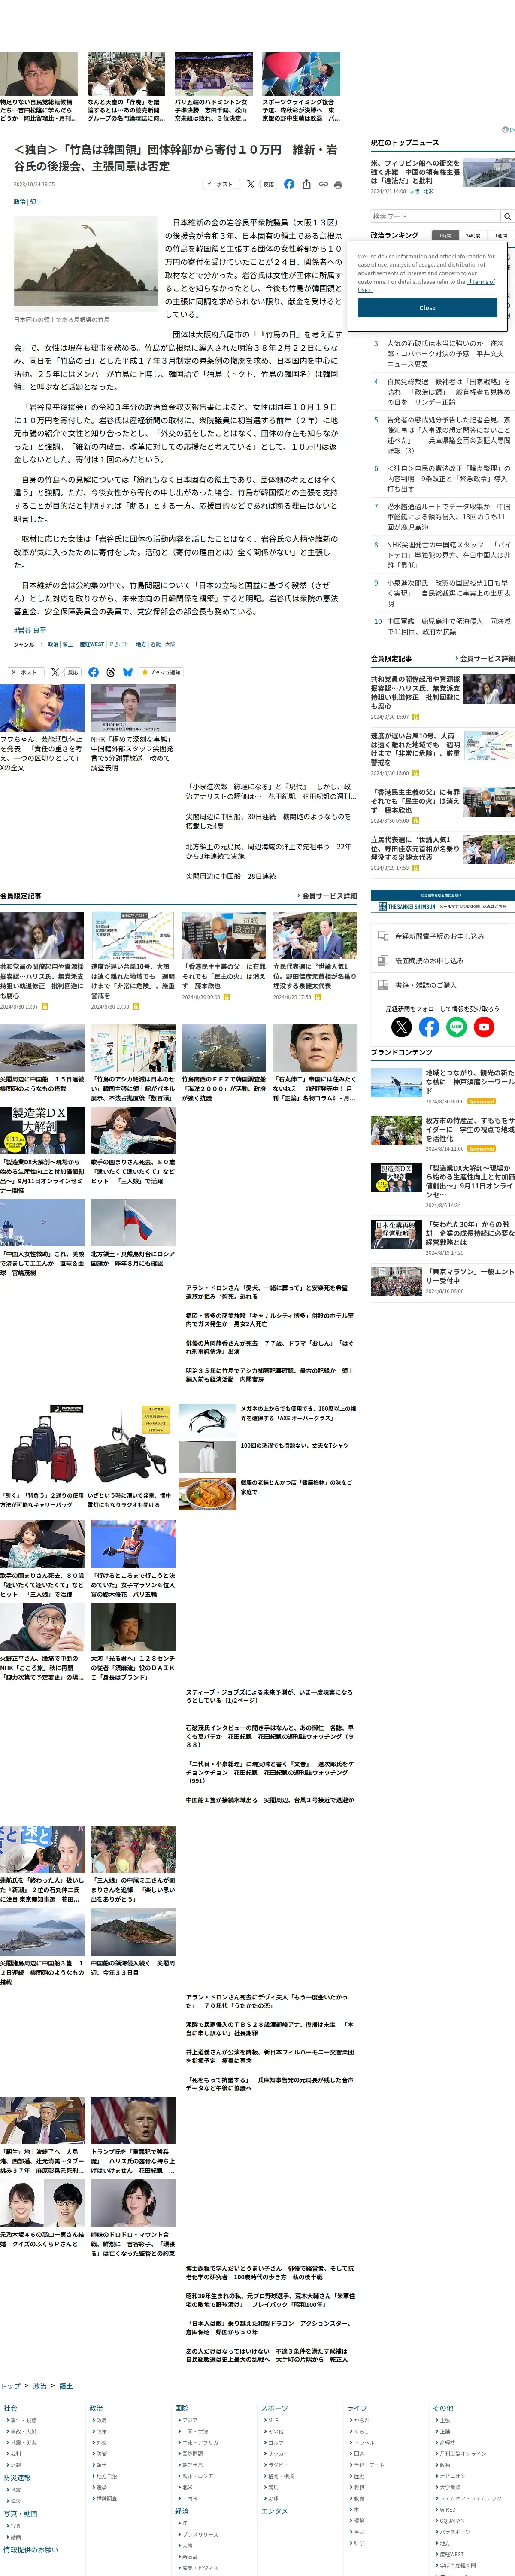
Task: Copy the article link with the chain icon
Action: pos(323,184)
